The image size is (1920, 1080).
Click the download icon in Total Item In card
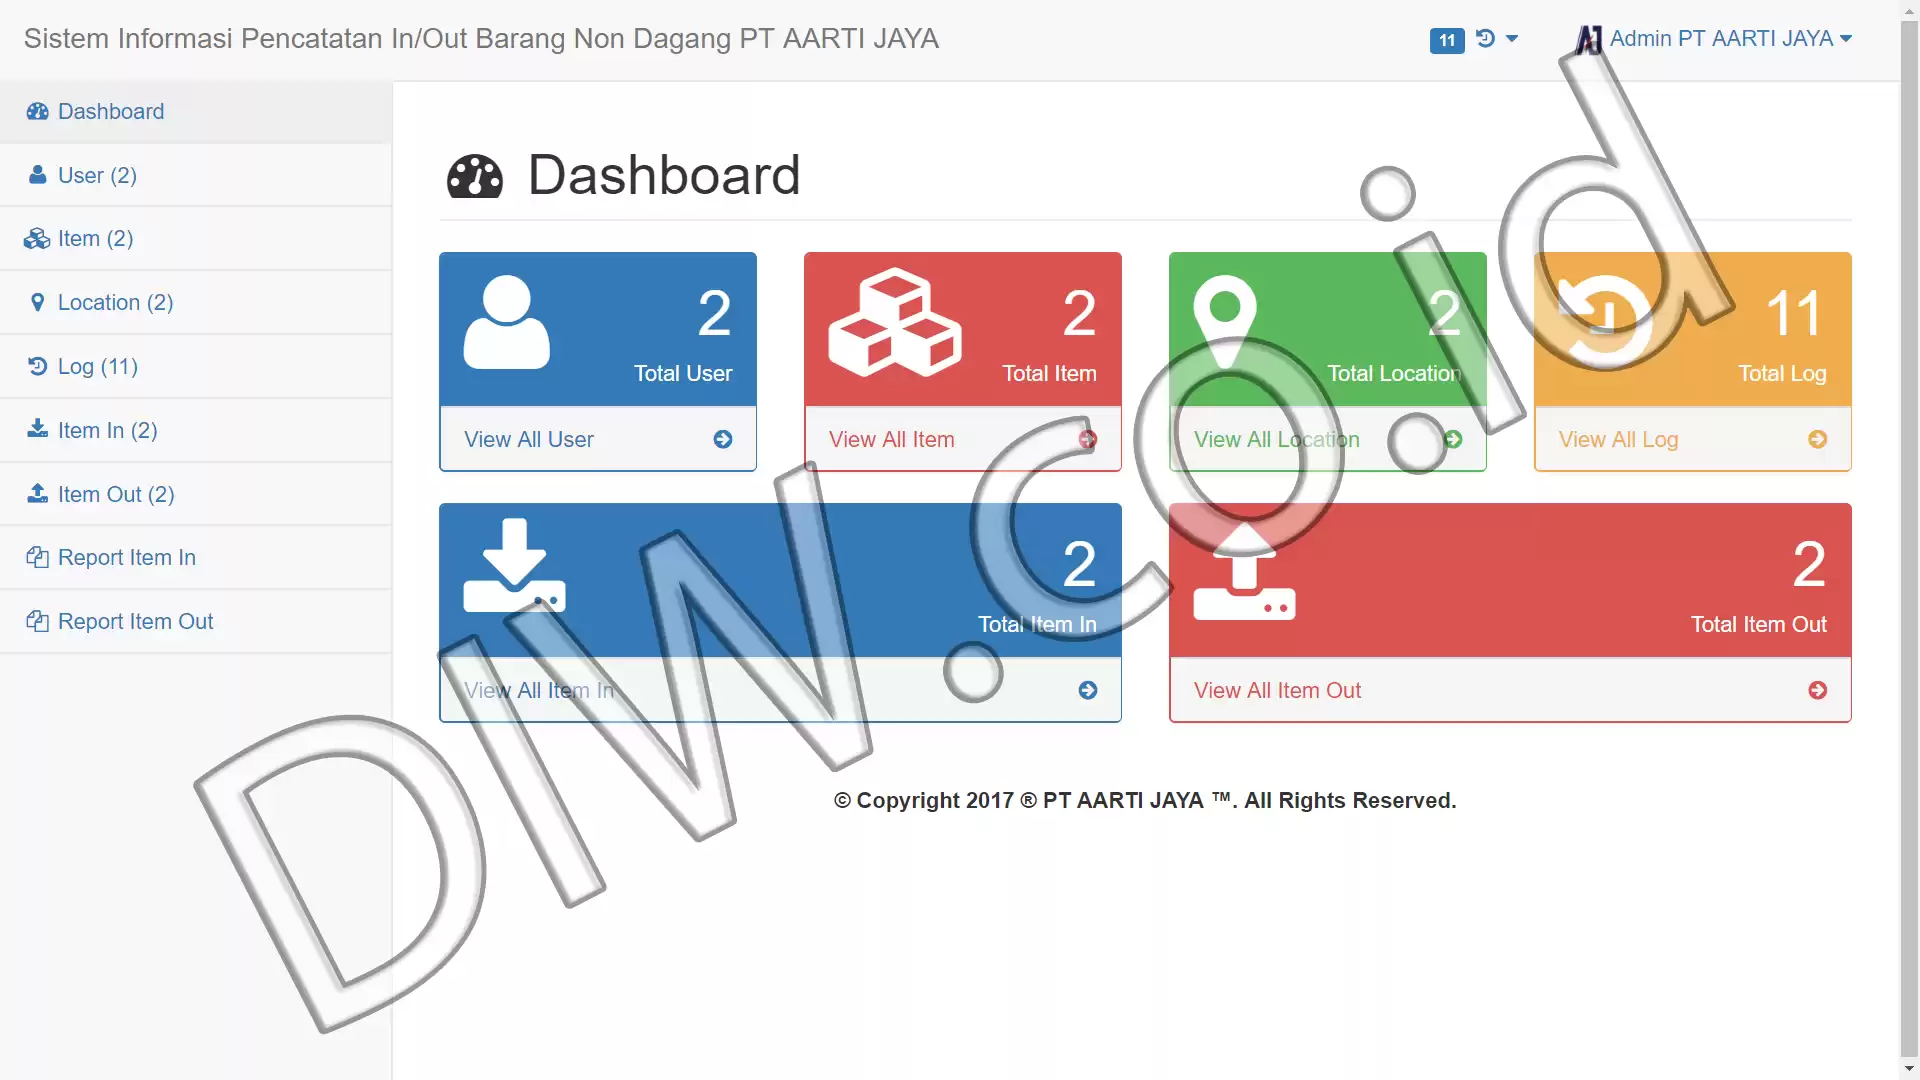(x=514, y=565)
